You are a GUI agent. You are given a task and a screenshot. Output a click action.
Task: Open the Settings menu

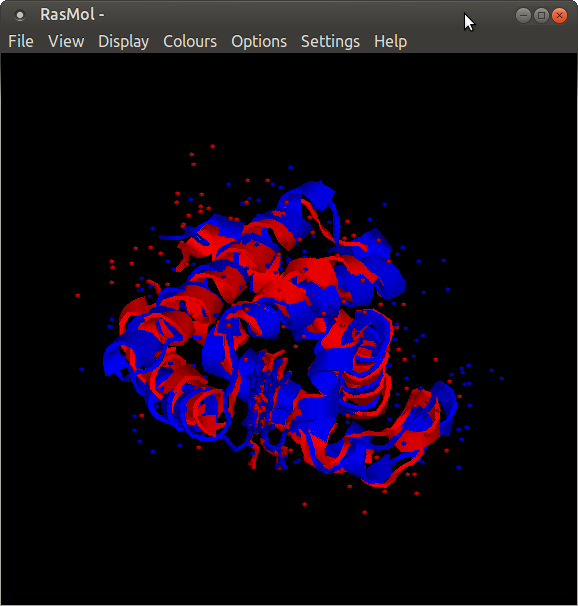pyautogui.click(x=330, y=41)
